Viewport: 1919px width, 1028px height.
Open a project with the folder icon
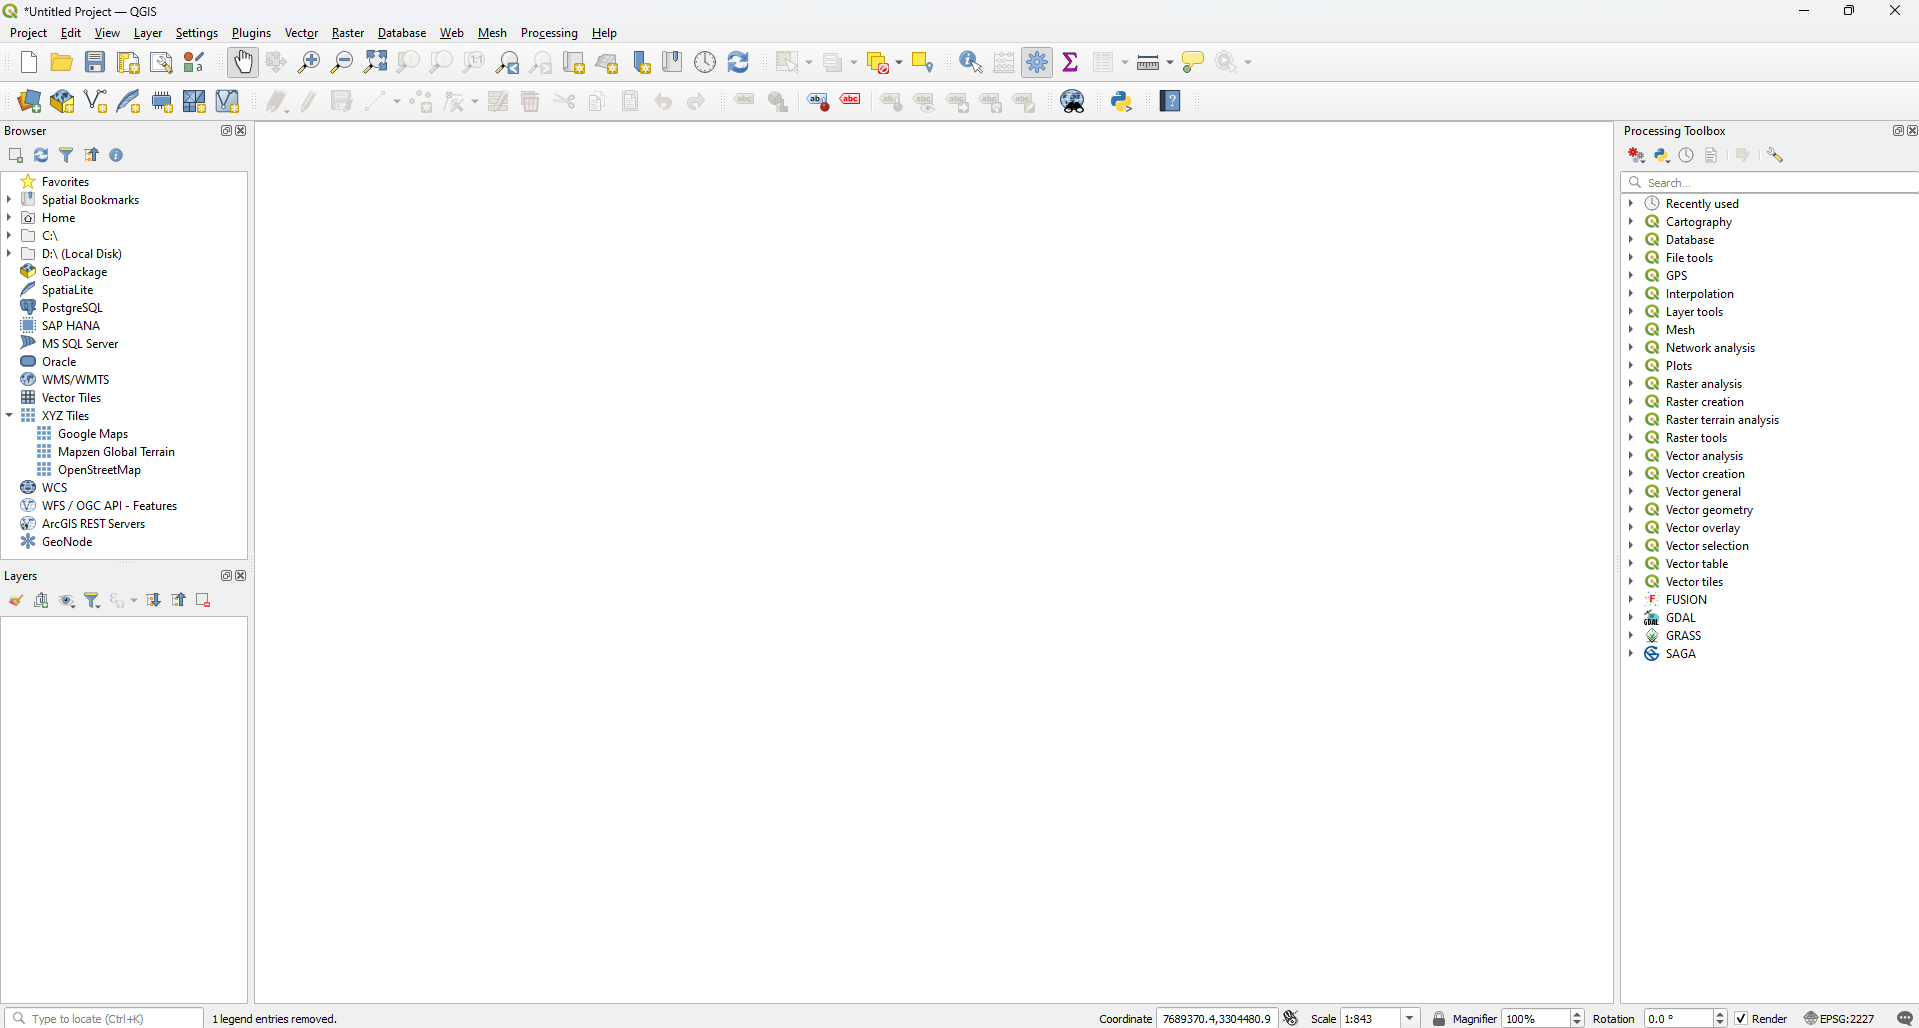[x=62, y=62]
